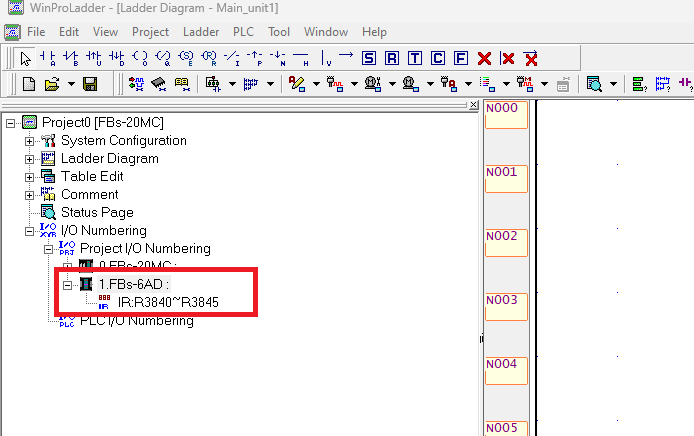Click the New project blank page icon
694x436 pixels.
coord(29,84)
